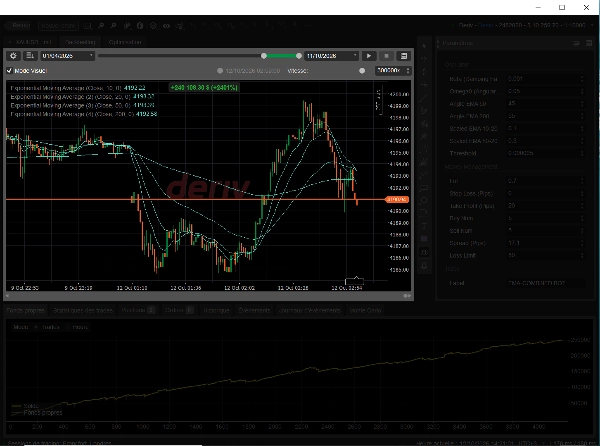This screenshot has width=600, height=446.
Task: Select the Trades mode radio option
Action: [36, 327]
